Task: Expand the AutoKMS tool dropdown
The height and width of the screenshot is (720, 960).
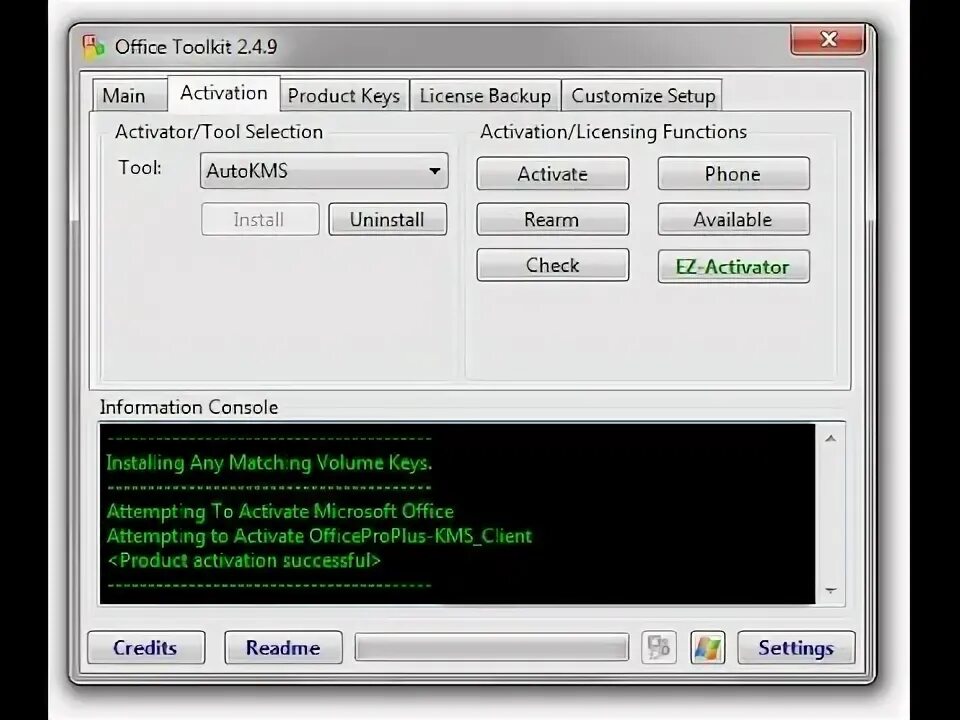Action: click(x=324, y=170)
